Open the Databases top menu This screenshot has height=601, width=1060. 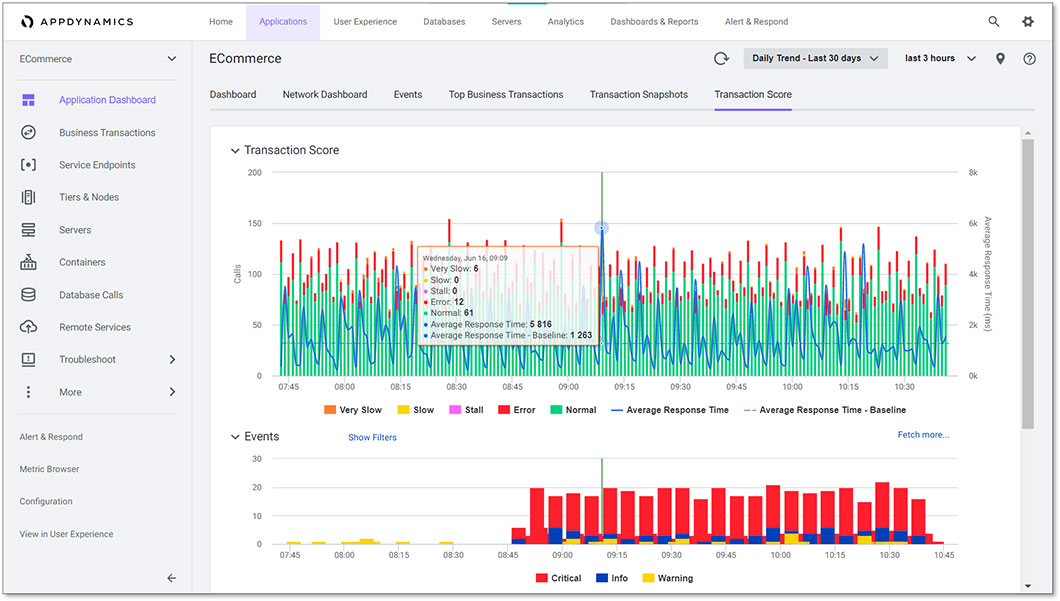click(x=444, y=21)
